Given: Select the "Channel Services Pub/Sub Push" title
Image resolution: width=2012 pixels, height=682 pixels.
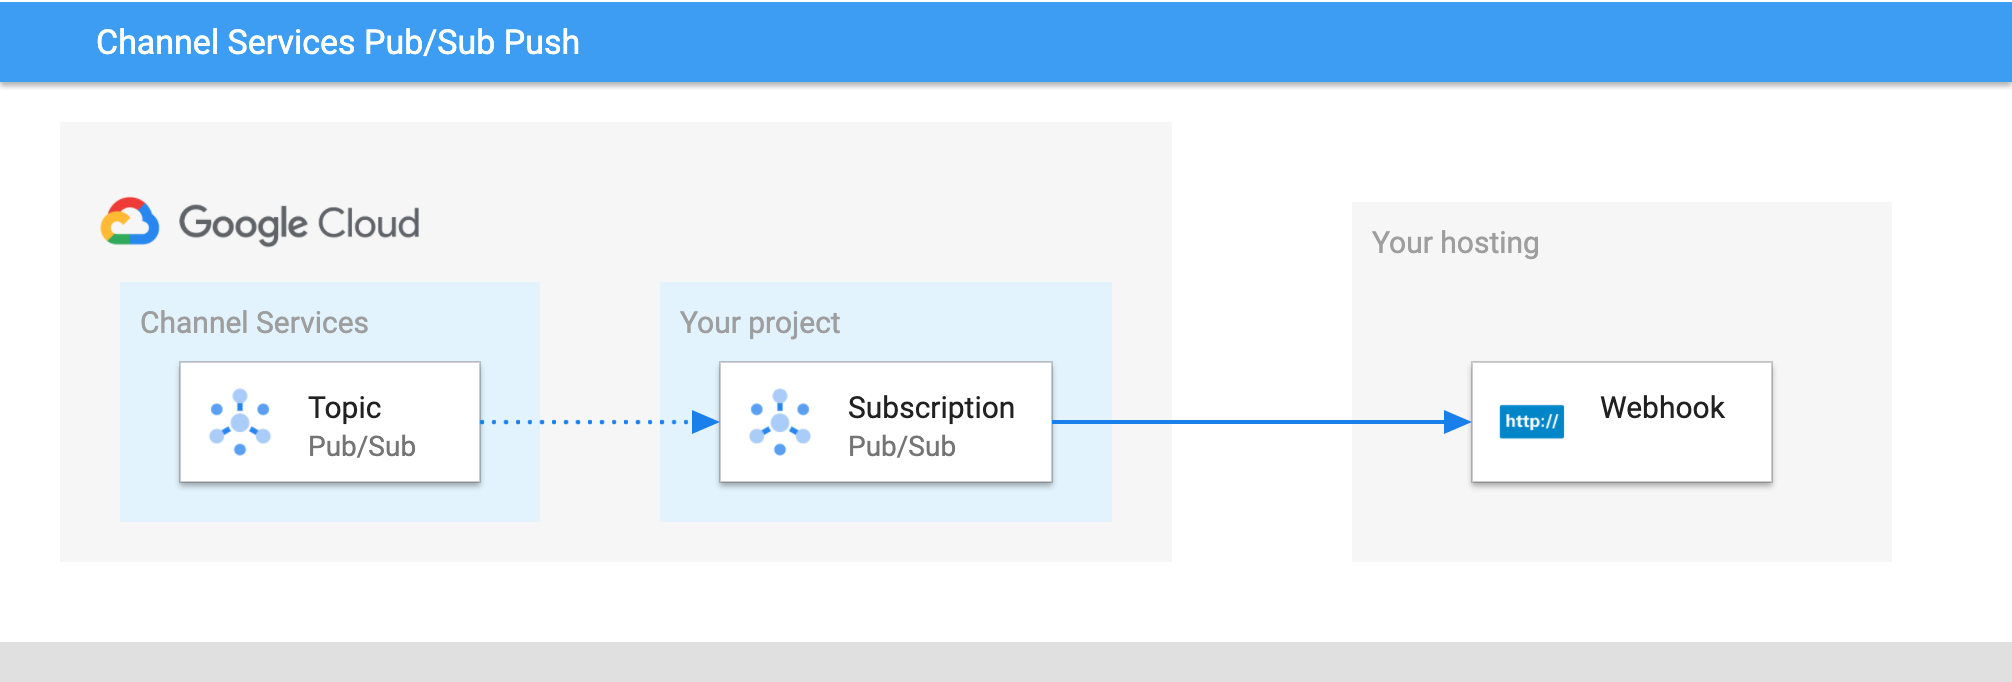Looking at the screenshot, I should click(337, 42).
